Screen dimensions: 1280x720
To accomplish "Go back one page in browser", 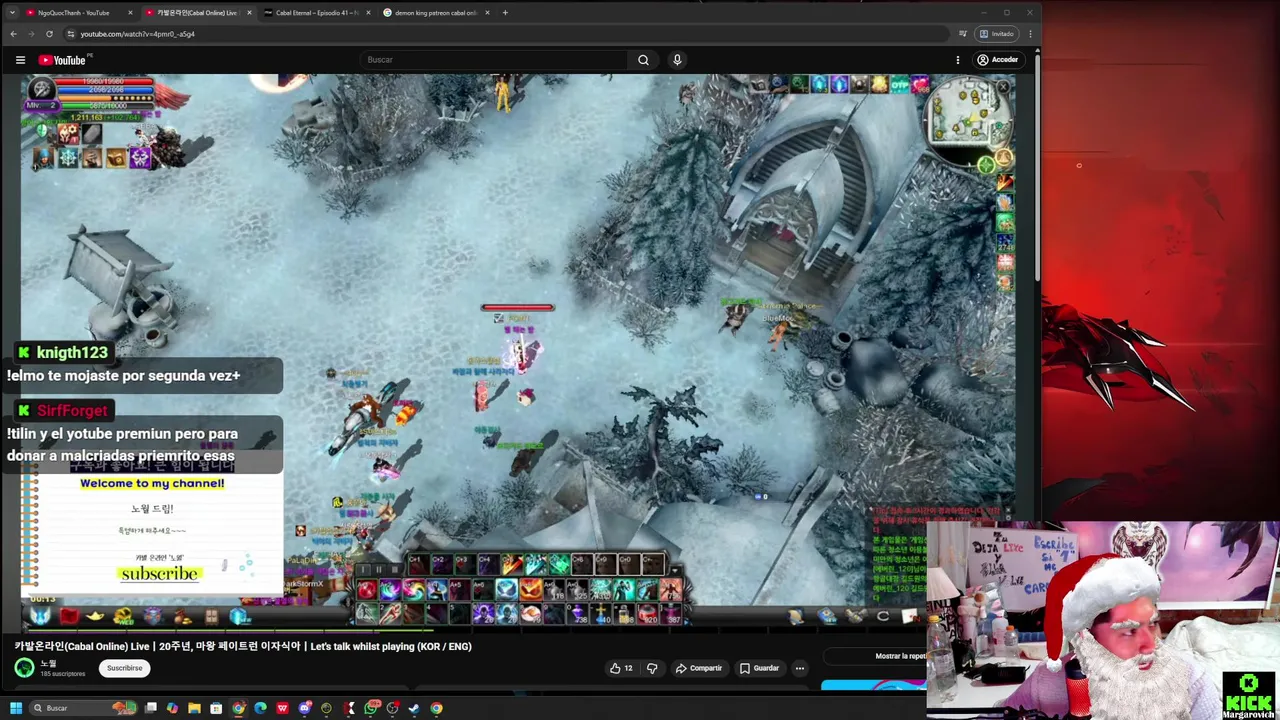I will 13,34.
